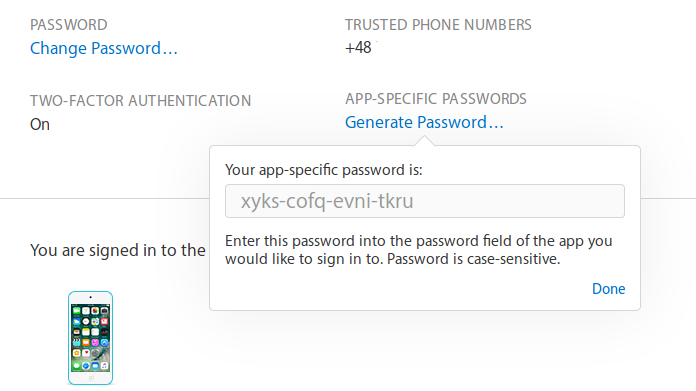The height and width of the screenshot is (391, 696).
Task: Click the +48 trusted phone number
Action: (358, 47)
